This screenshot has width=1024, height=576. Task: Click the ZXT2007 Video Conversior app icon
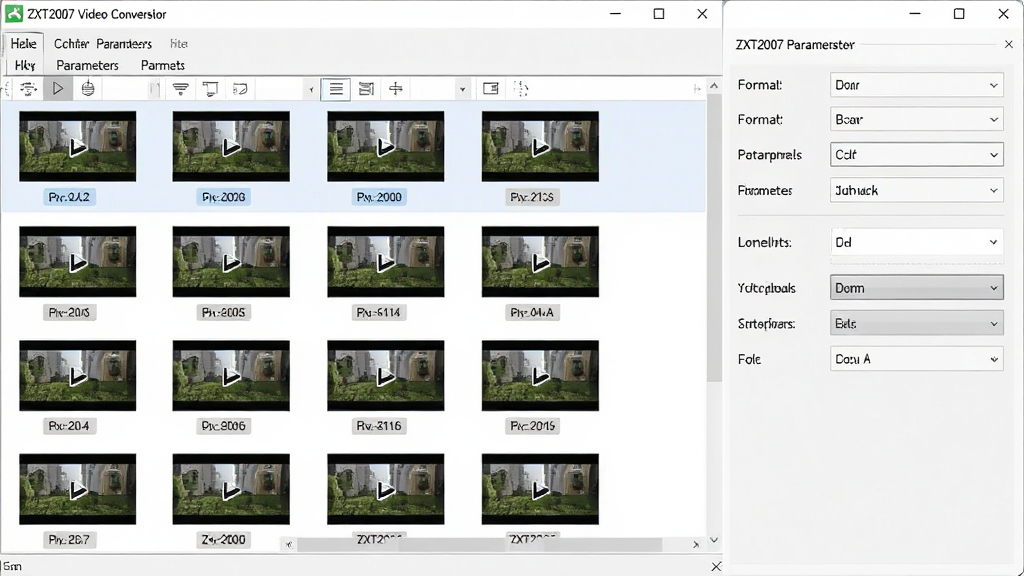[14, 14]
